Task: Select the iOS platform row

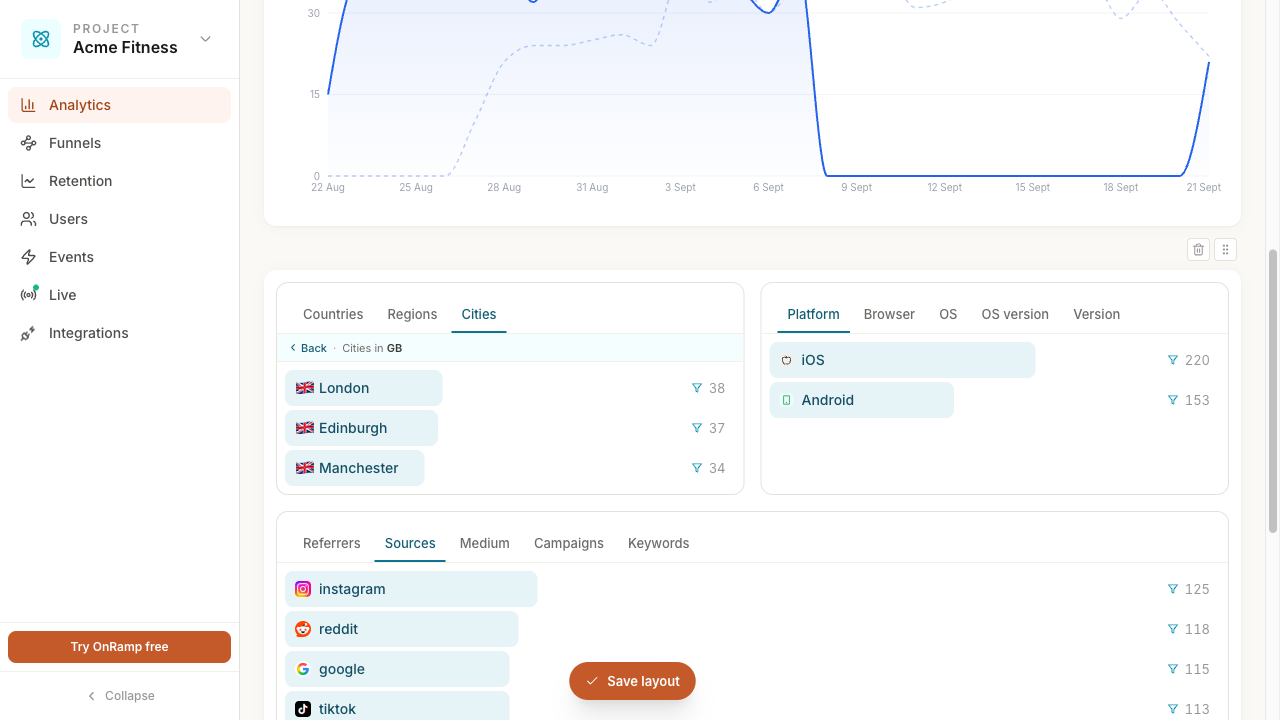Action: [x=994, y=360]
